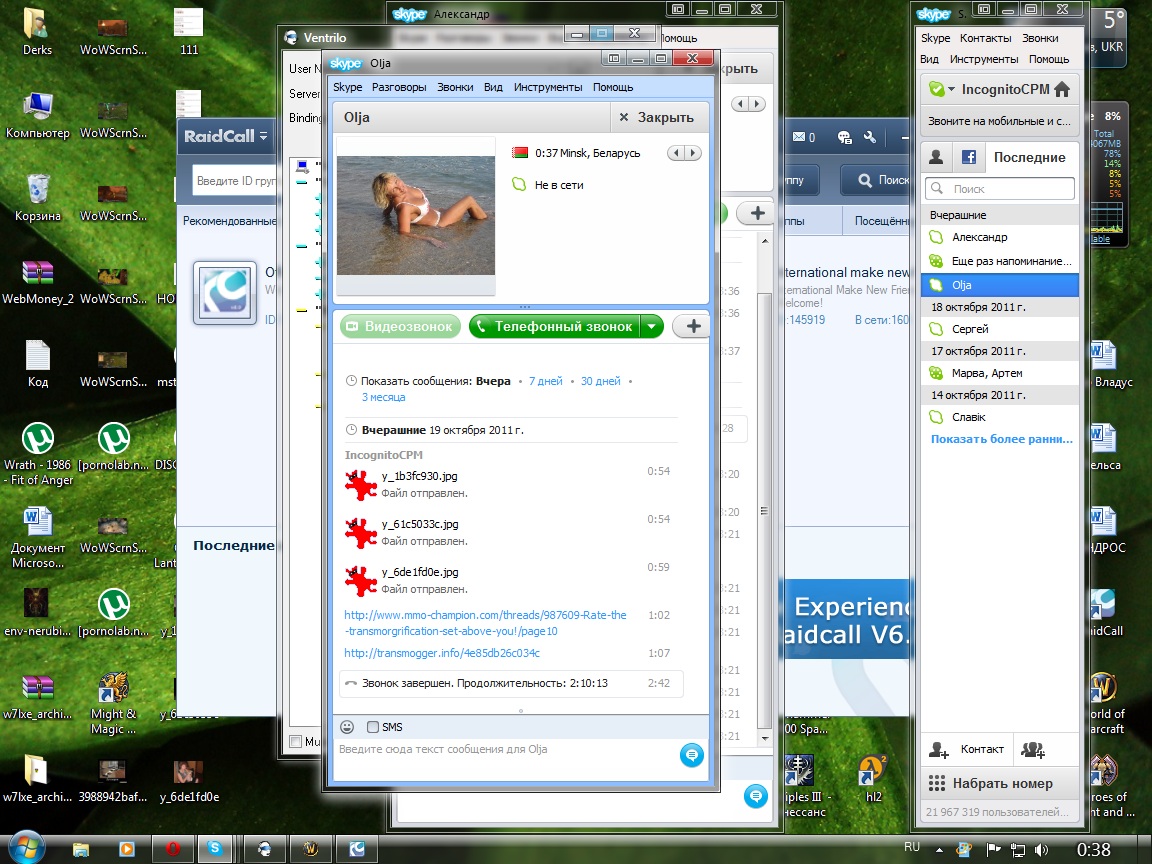Select the Еще раз напоминание conversation
1152x864 pixels.
(x=1000, y=260)
